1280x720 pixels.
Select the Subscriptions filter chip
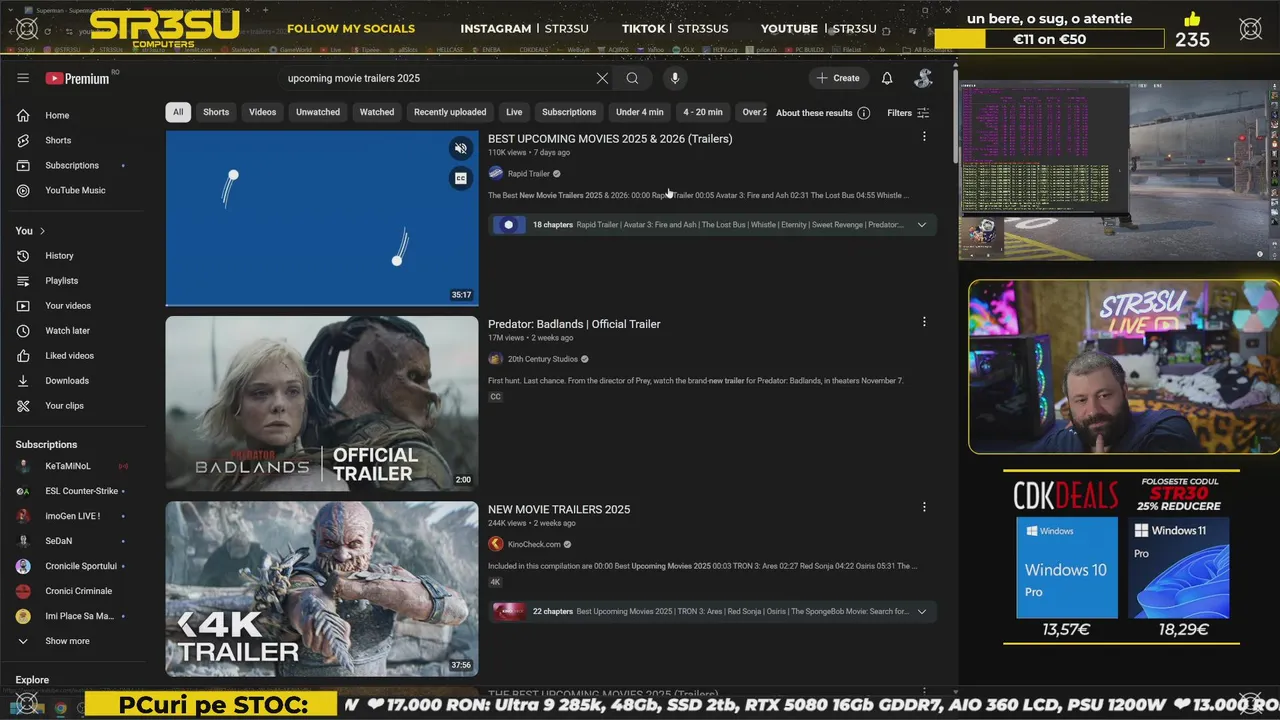(x=569, y=112)
